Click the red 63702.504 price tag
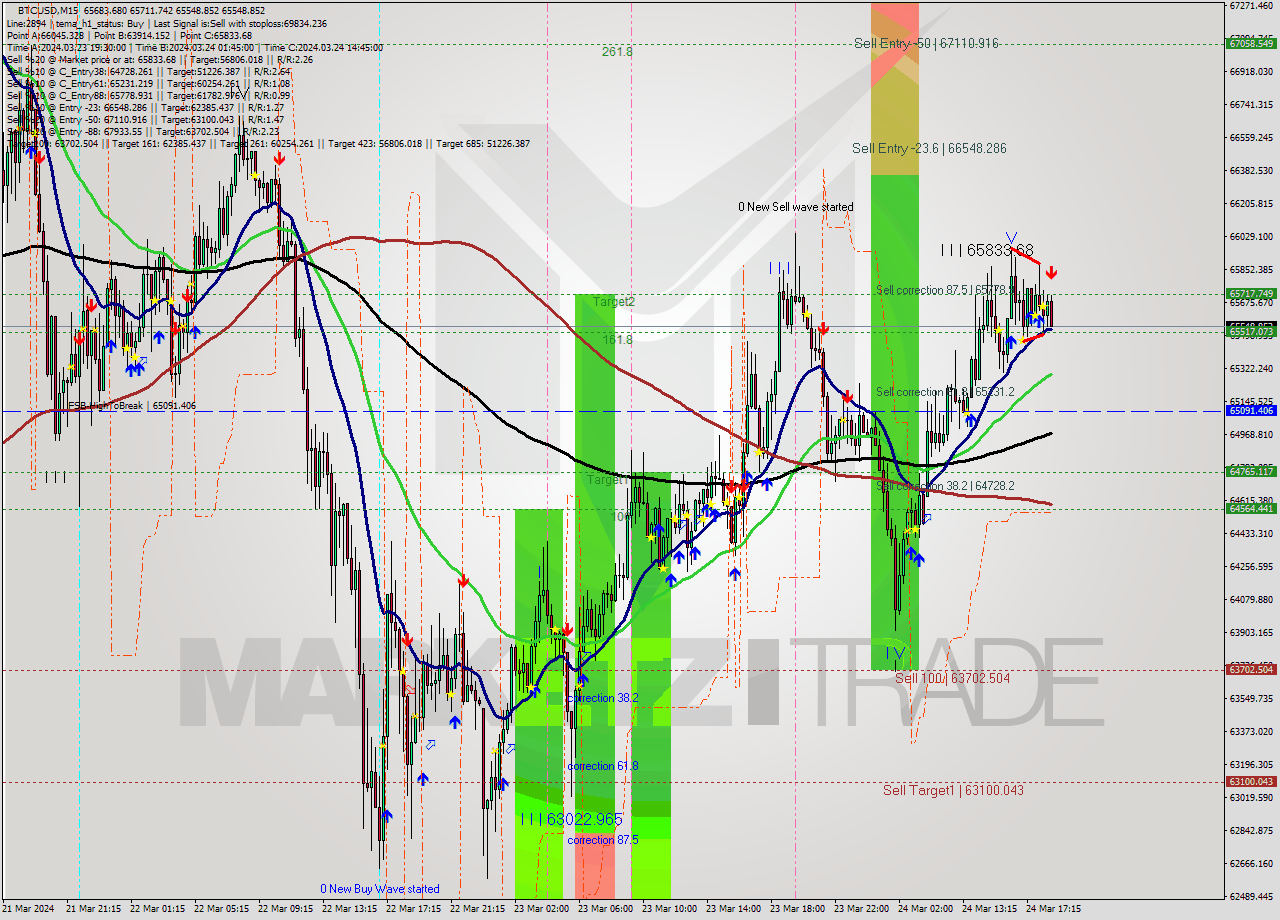 (x=1250, y=670)
